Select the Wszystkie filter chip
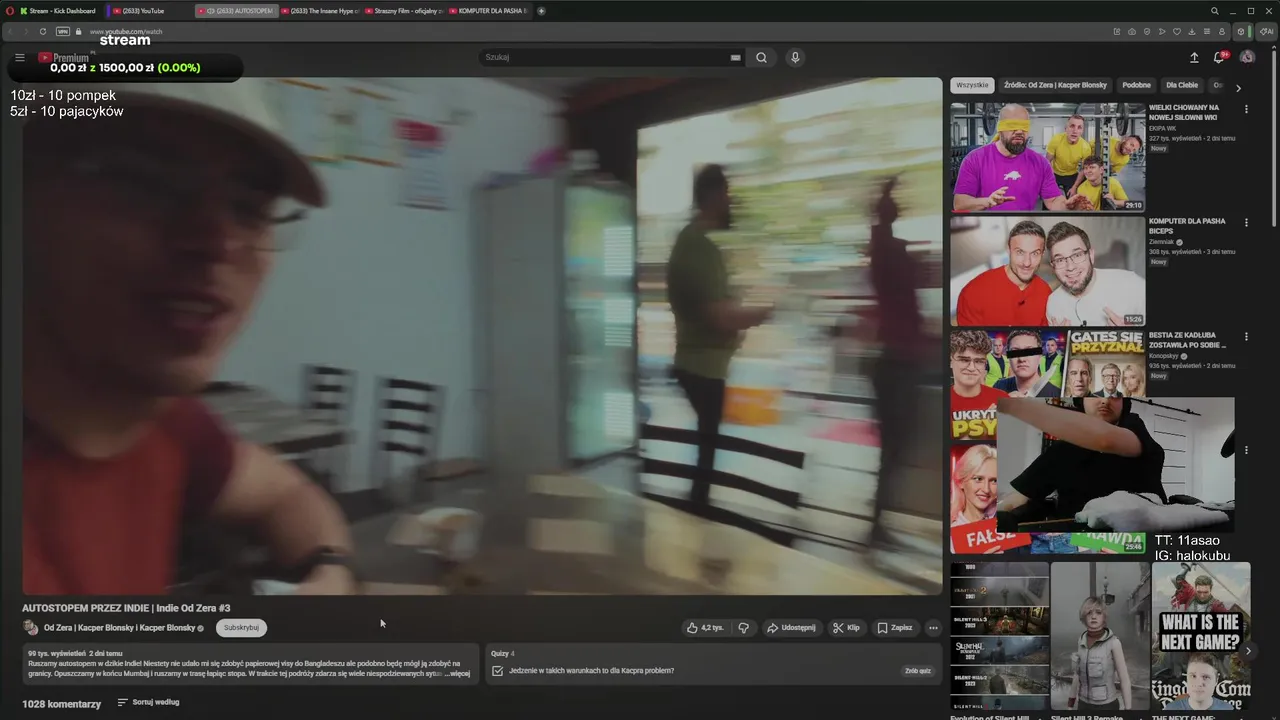The height and width of the screenshot is (720, 1280). 972,85
